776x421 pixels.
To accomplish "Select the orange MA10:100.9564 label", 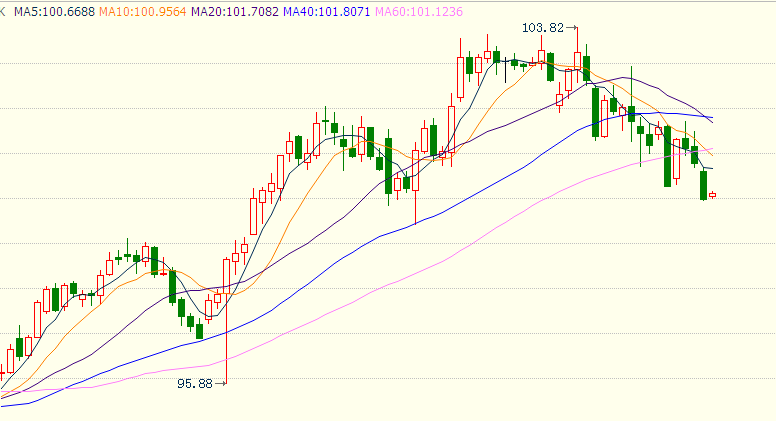I will tap(144, 11).
